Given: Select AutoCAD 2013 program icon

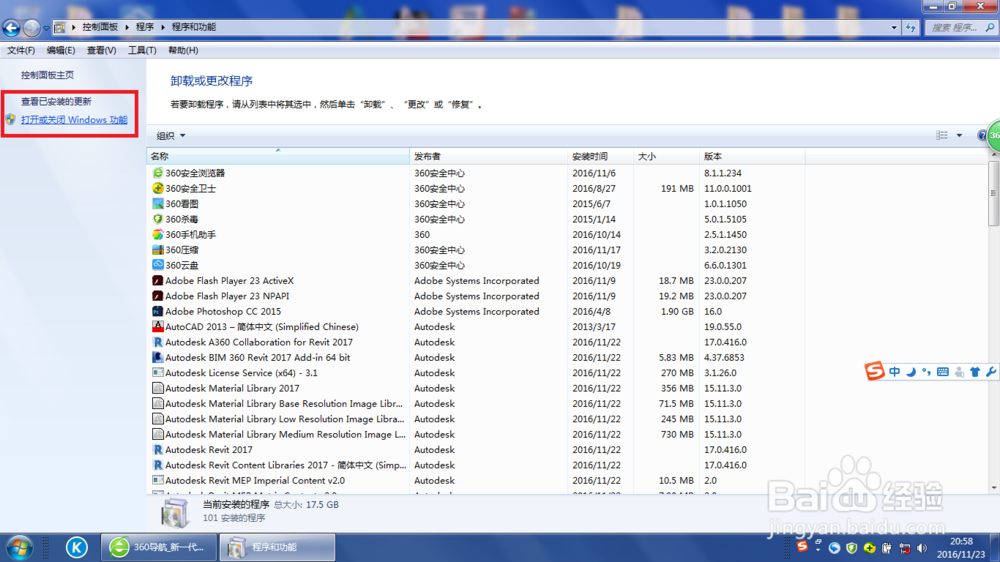Looking at the screenshot, I should pyautogui.click(x=158, y=327).
